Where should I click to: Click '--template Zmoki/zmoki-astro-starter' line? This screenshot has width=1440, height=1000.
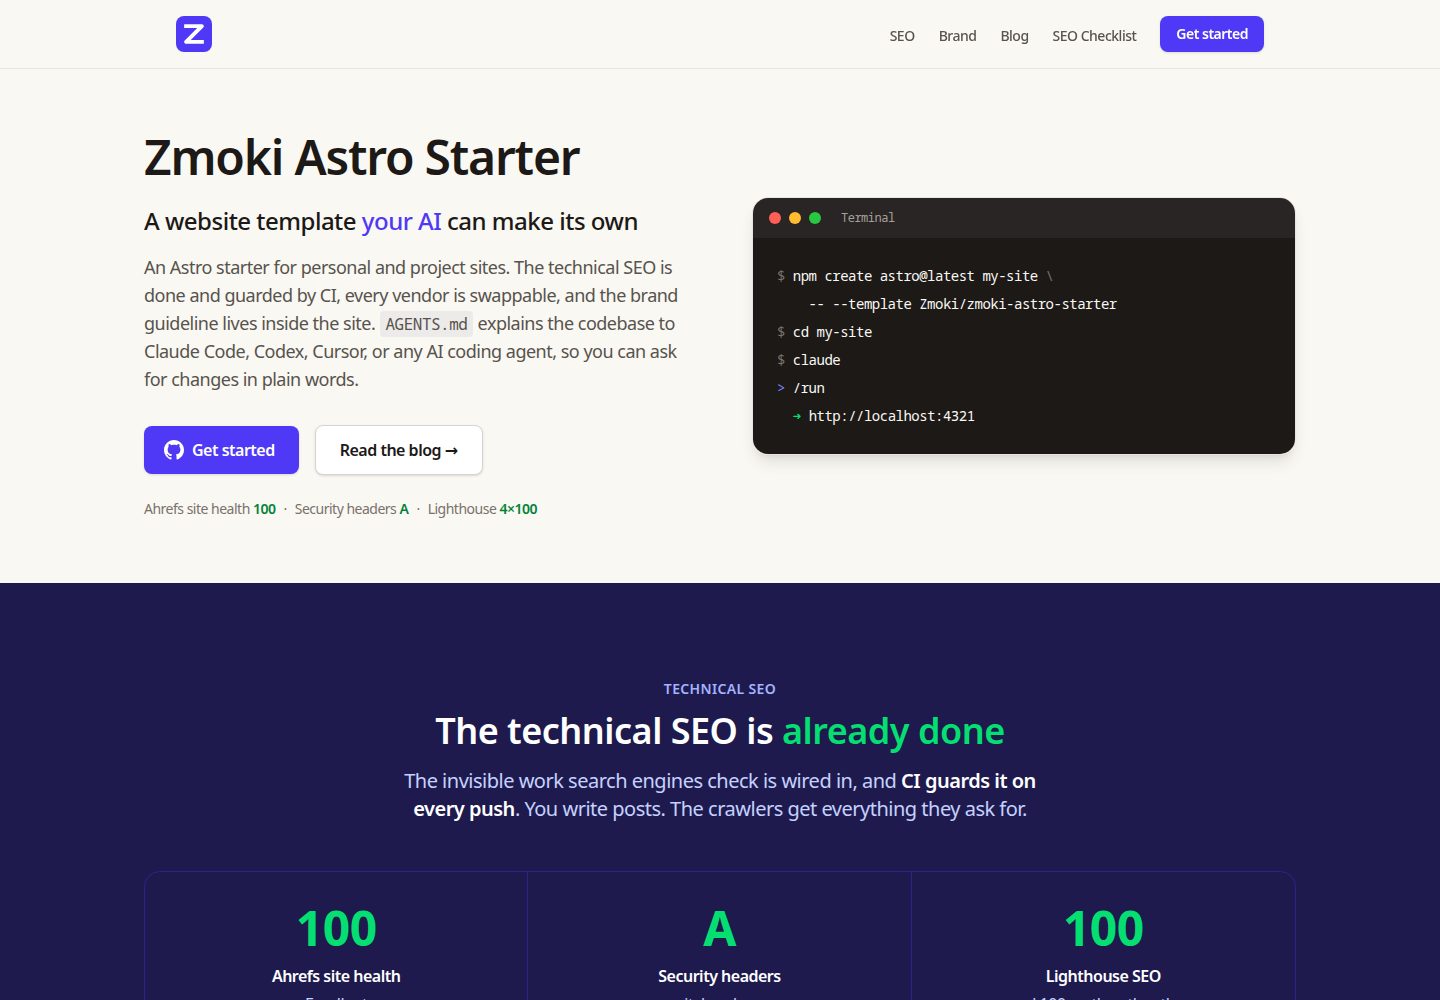[963, 304]
